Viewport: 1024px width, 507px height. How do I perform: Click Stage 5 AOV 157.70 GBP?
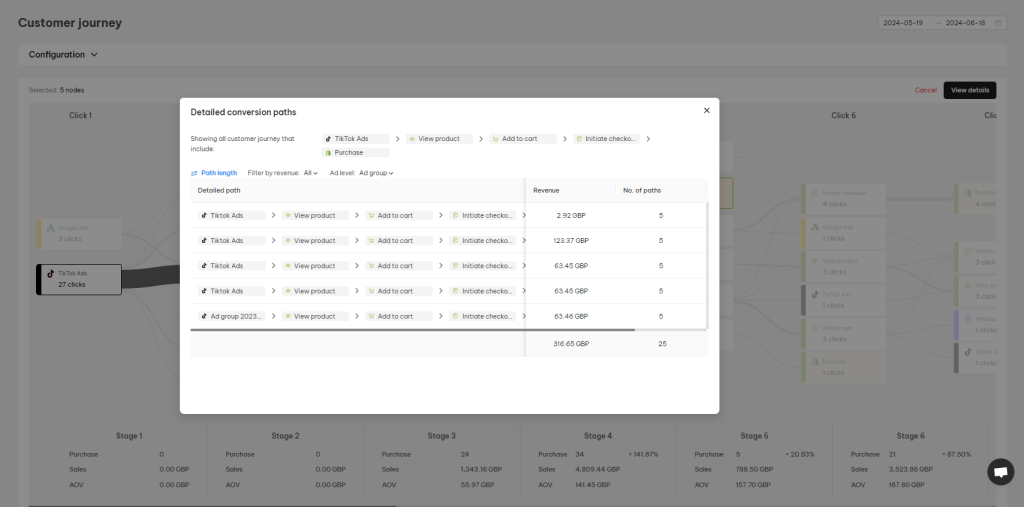pos(752,485)
